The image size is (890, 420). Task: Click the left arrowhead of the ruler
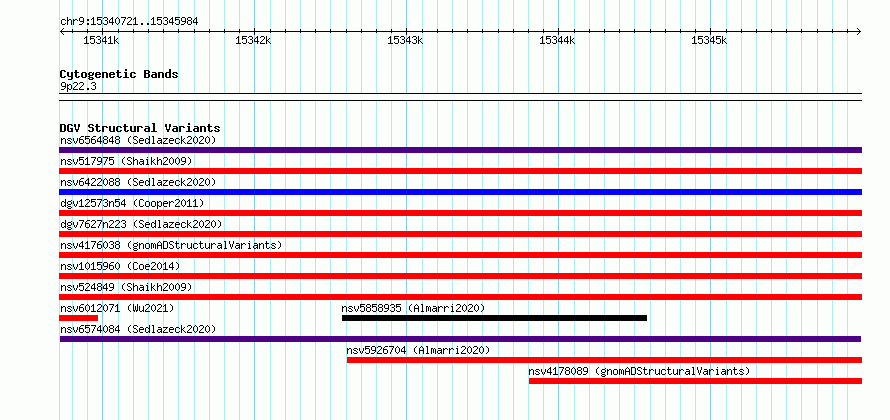tap(62, 32)
